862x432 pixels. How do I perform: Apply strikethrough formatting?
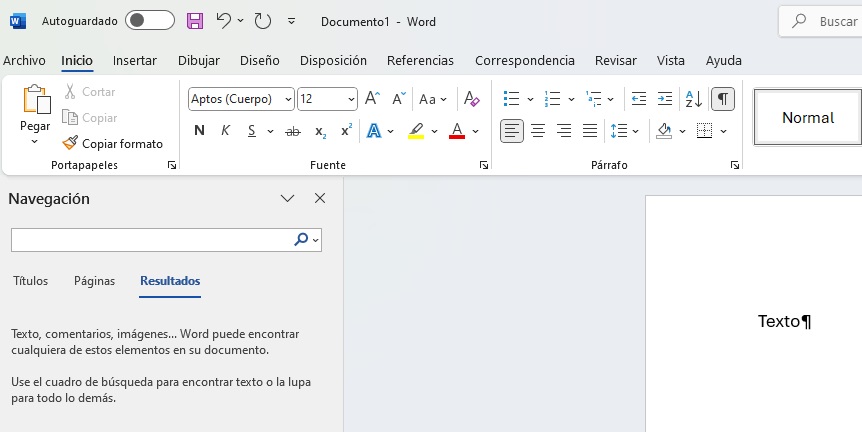click(293, 131)
